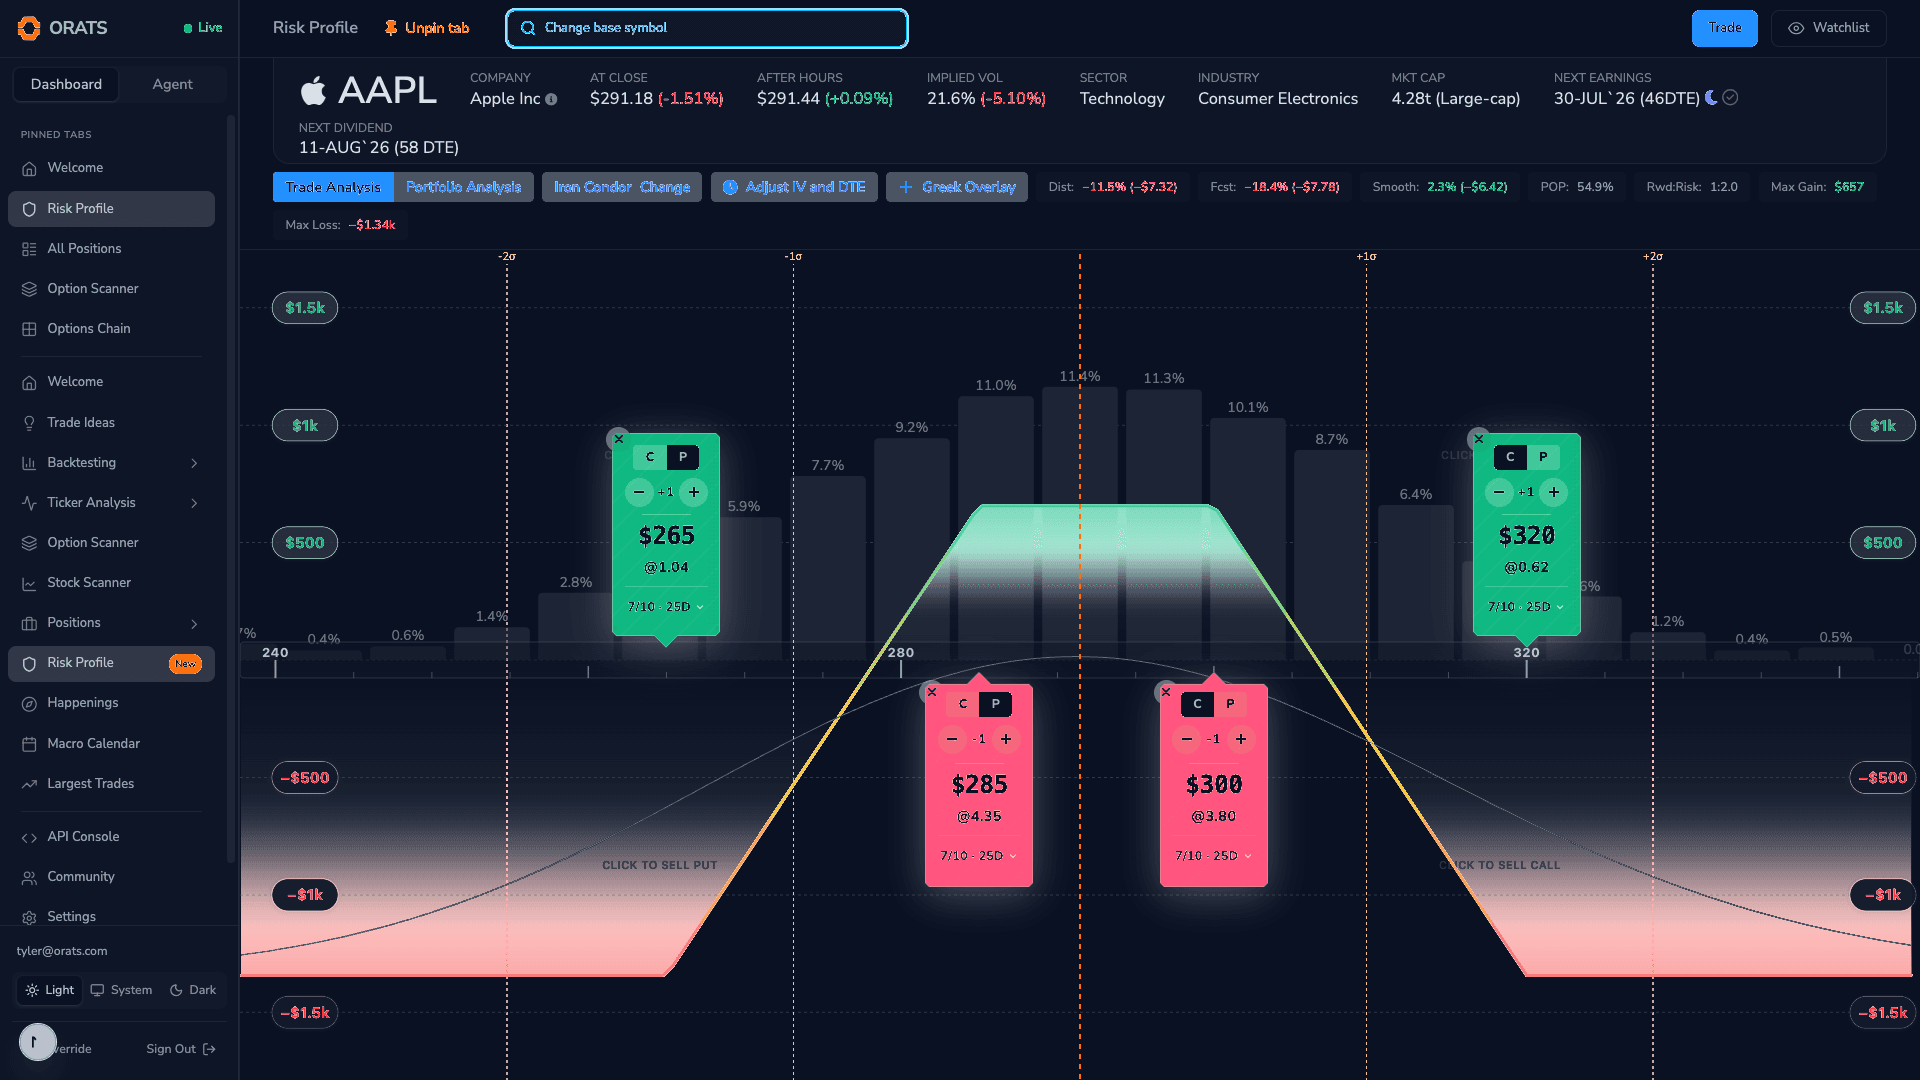Select Dark theme

[x=193, y=990]
